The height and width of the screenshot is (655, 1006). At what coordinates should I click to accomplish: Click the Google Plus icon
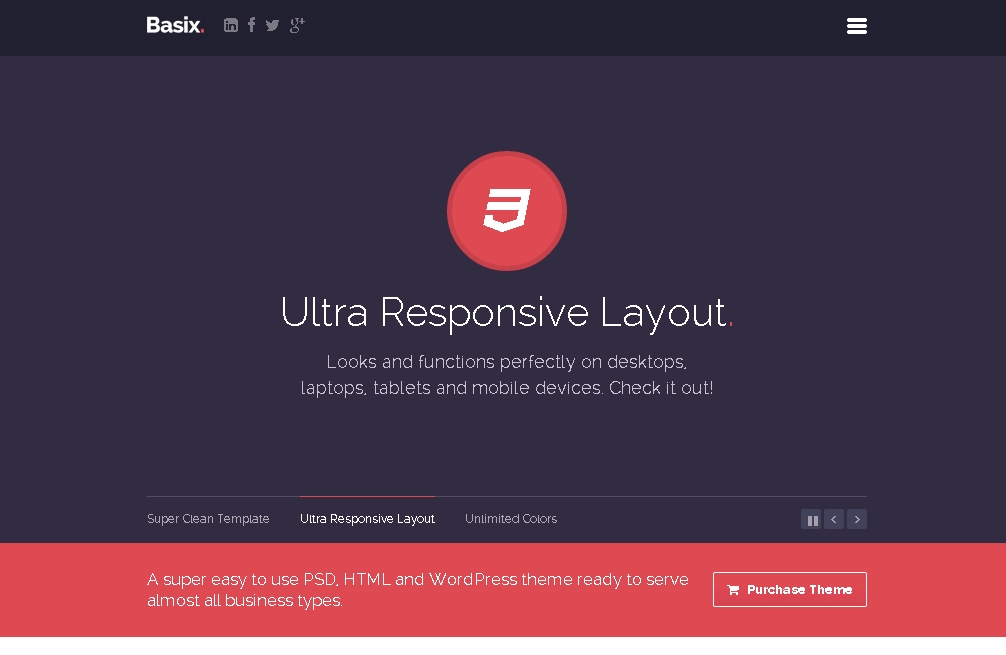297,25
